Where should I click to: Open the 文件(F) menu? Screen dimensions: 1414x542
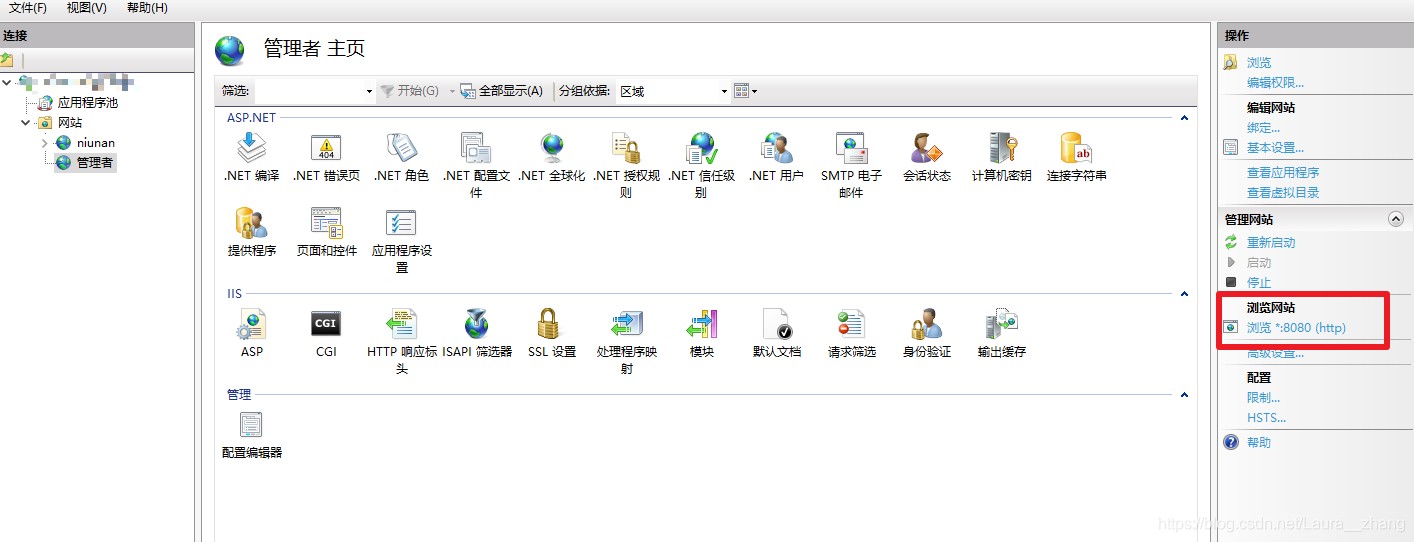click(28, 8)
